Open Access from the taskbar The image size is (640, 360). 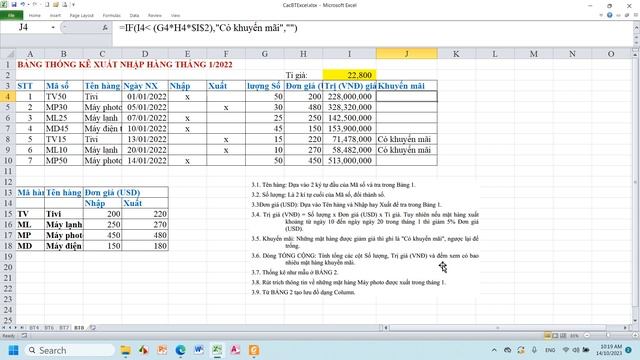click(235, 350)
